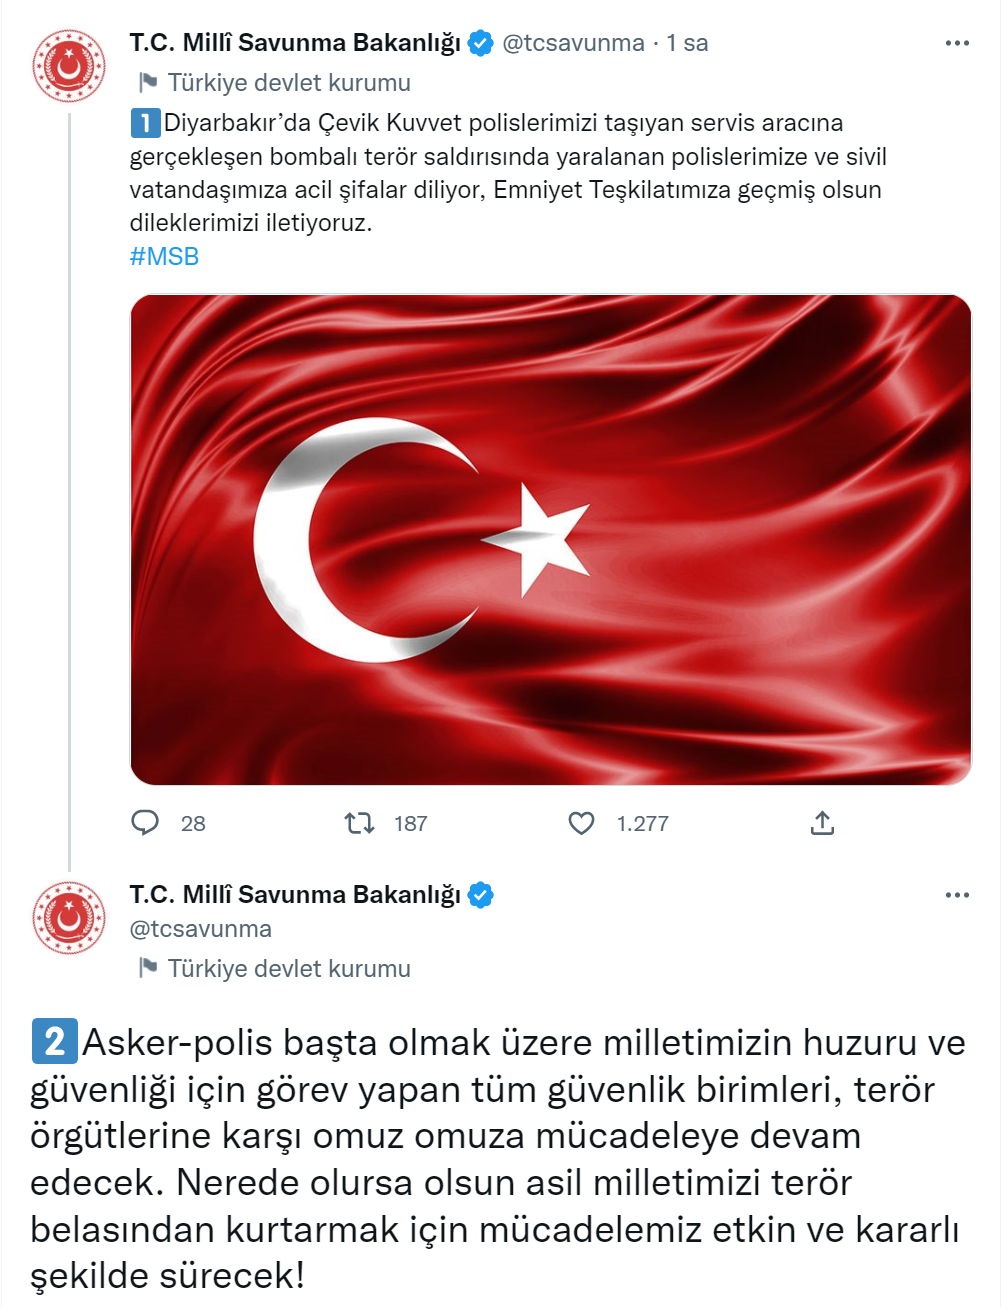Click the reply speech bubble icon

[146, 823]
